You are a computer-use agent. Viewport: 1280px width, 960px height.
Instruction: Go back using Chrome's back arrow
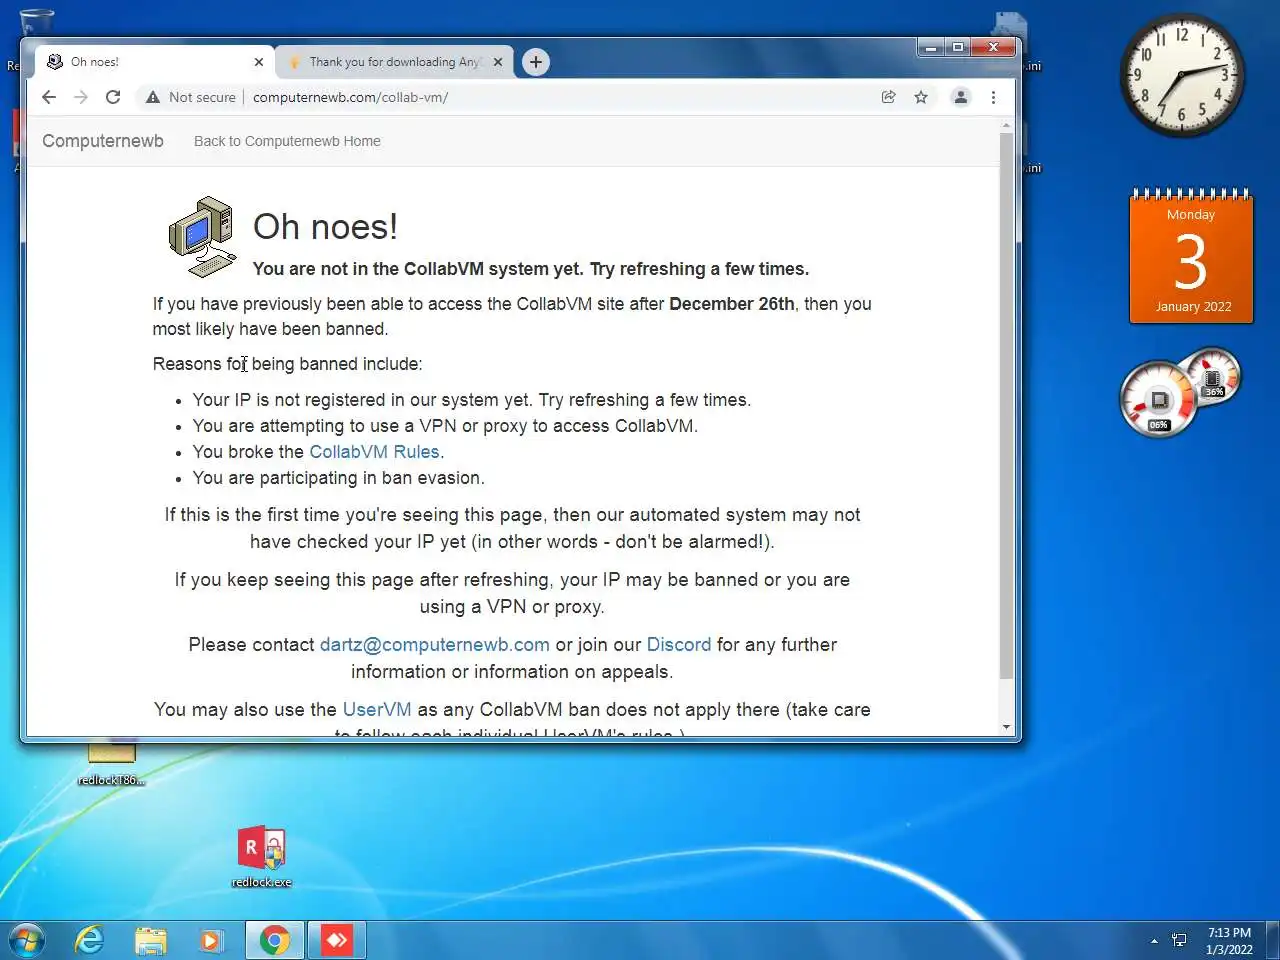point(49,97)
